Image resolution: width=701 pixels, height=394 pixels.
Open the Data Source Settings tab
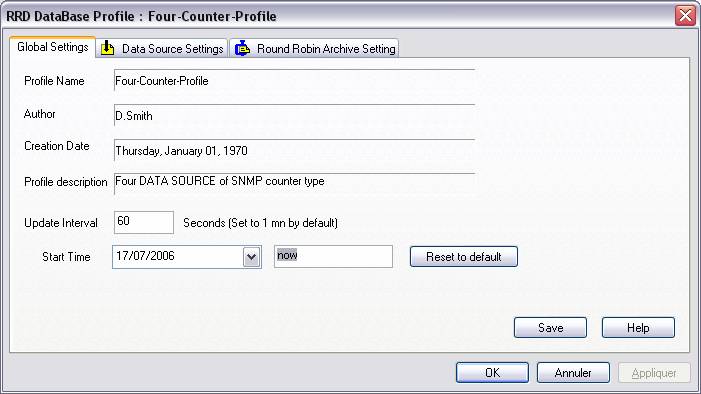162,48
